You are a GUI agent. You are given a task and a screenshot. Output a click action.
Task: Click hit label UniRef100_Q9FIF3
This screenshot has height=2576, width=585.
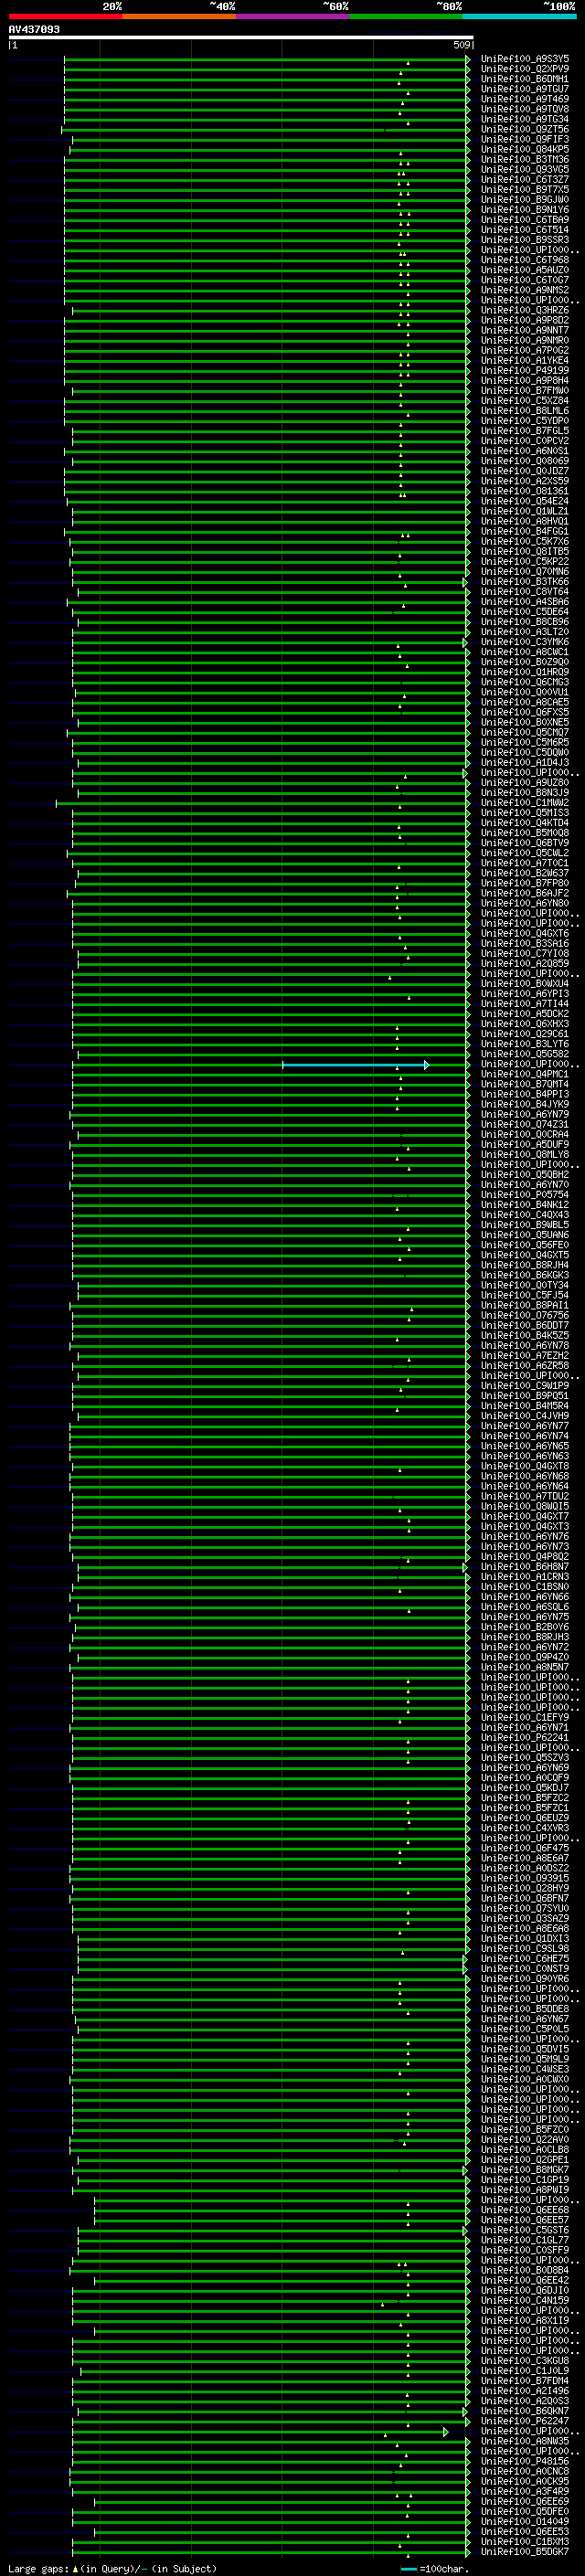pos(525,139)
